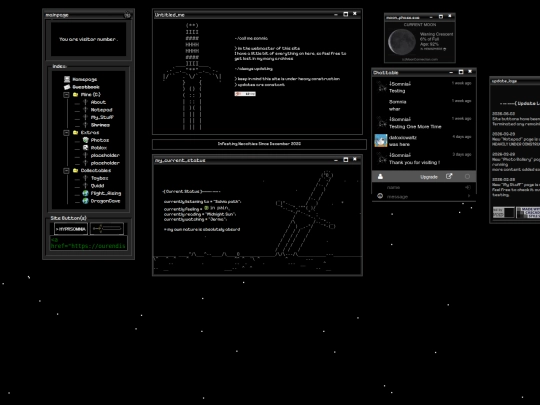
Task: Maximize the moon_phase window
Action: [440, 17]
